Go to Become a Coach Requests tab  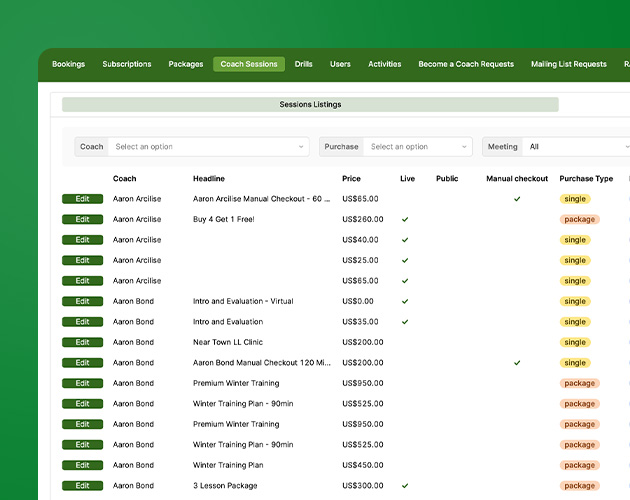pos(466,64)
